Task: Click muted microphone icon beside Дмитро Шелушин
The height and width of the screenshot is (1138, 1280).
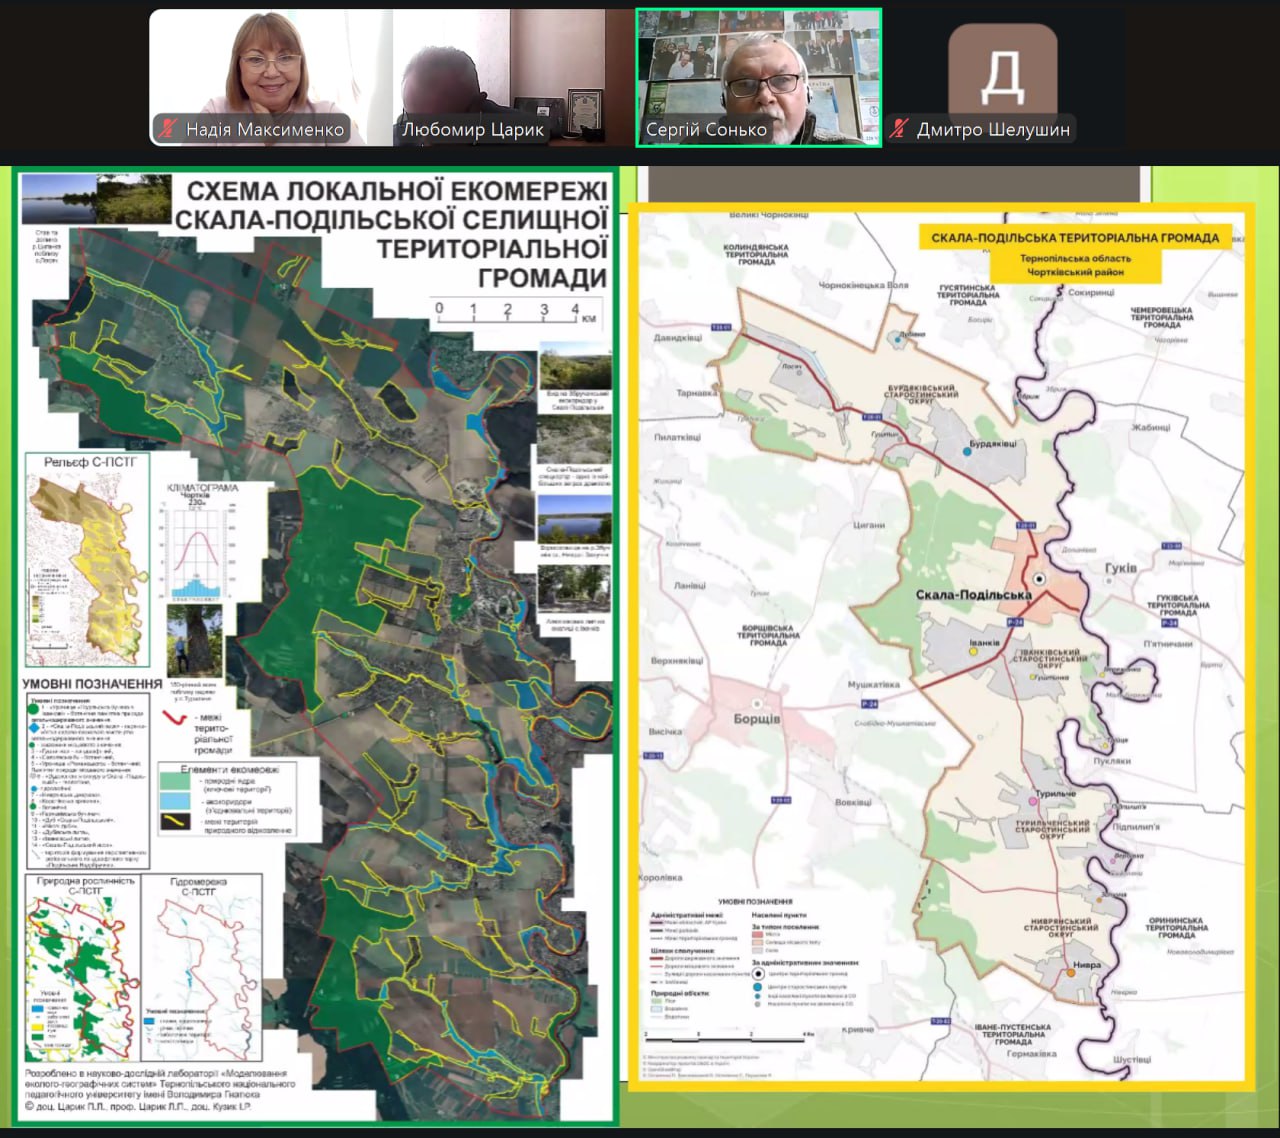Action: point(899,129)
